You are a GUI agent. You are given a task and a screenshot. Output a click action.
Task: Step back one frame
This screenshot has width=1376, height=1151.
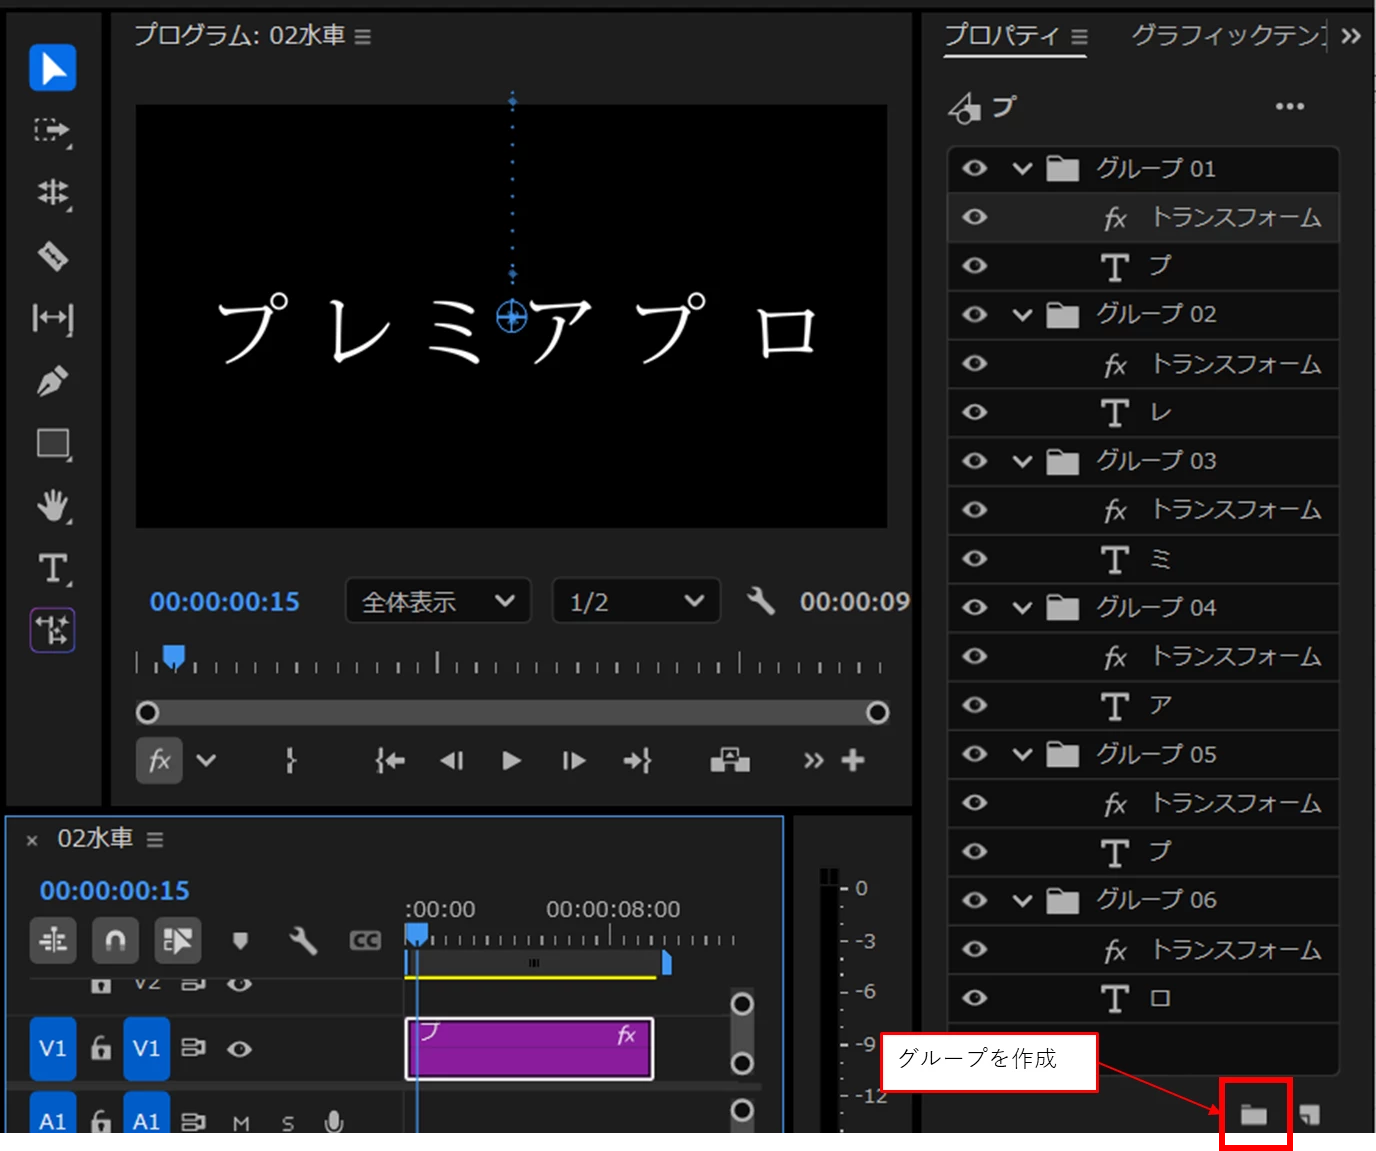click(452, 761)
